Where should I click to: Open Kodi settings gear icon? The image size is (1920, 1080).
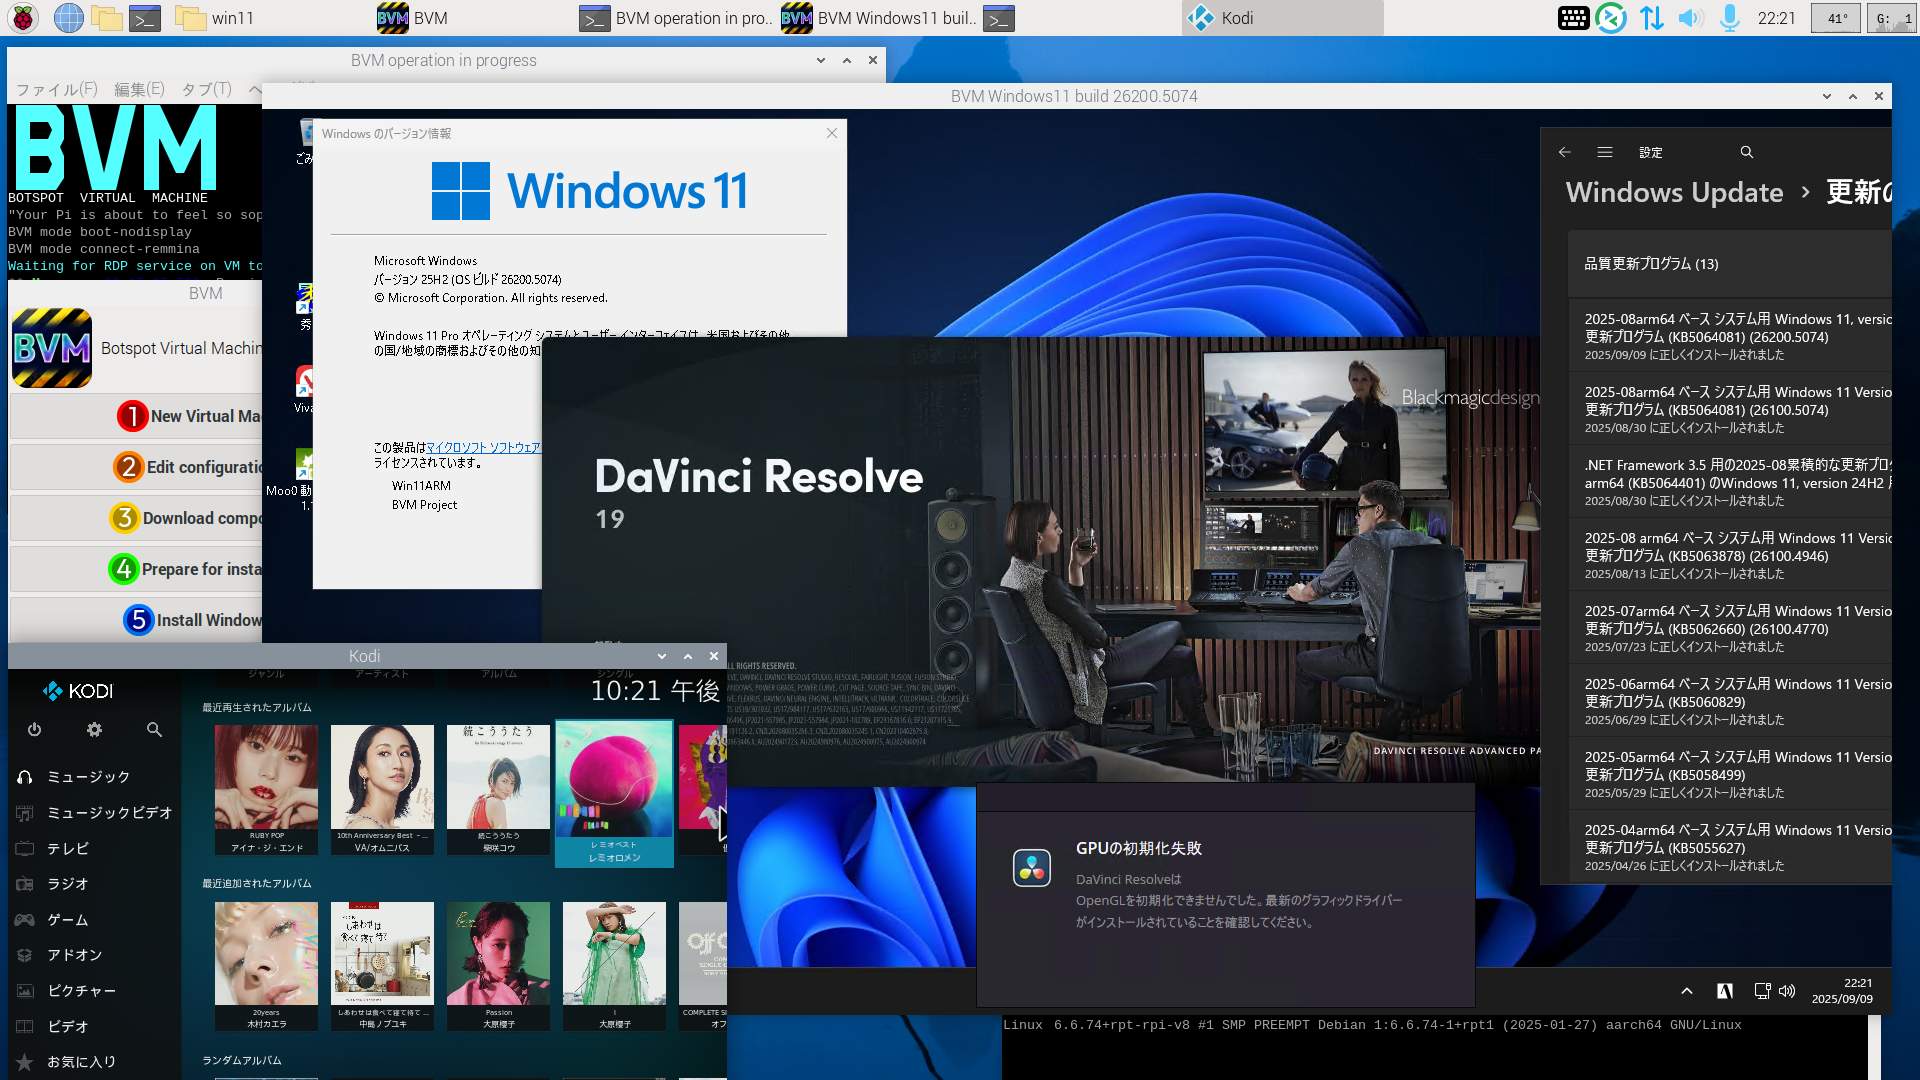point(94,730)
